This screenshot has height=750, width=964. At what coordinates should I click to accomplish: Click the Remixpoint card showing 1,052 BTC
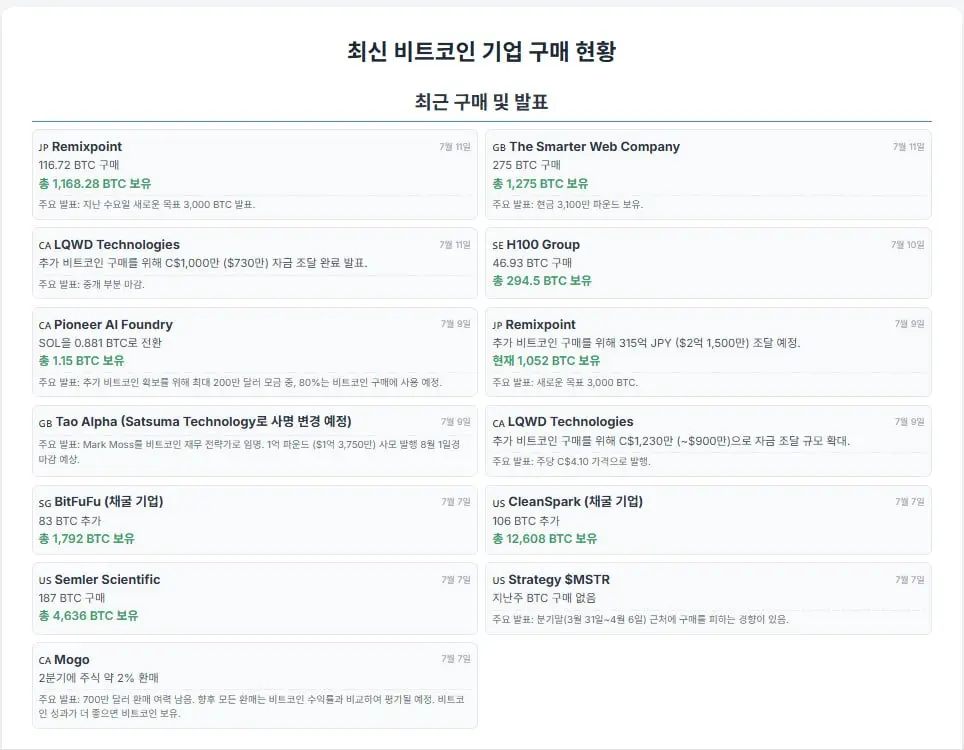pos(708,352)
